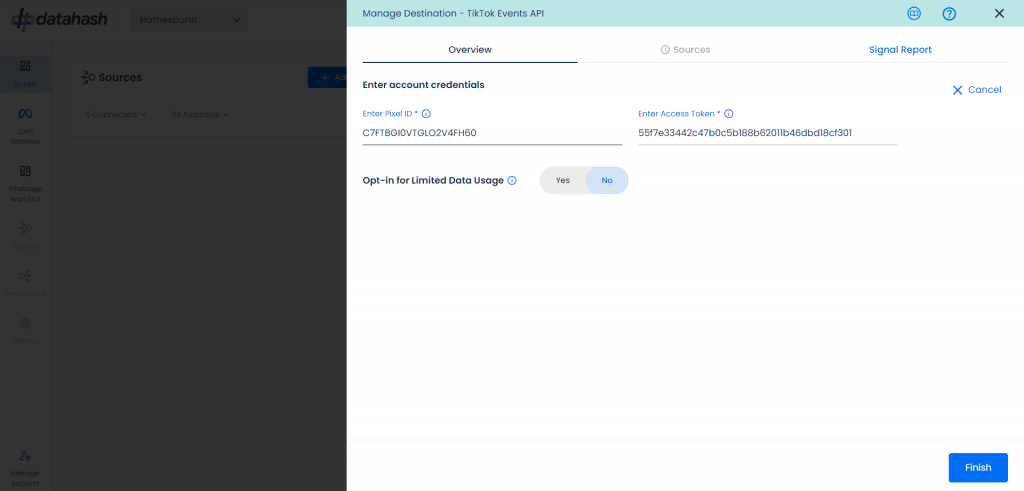Click the Pixel ID input field
The width and height of the screenshot is (1024, 491).
tap(492, 133)
